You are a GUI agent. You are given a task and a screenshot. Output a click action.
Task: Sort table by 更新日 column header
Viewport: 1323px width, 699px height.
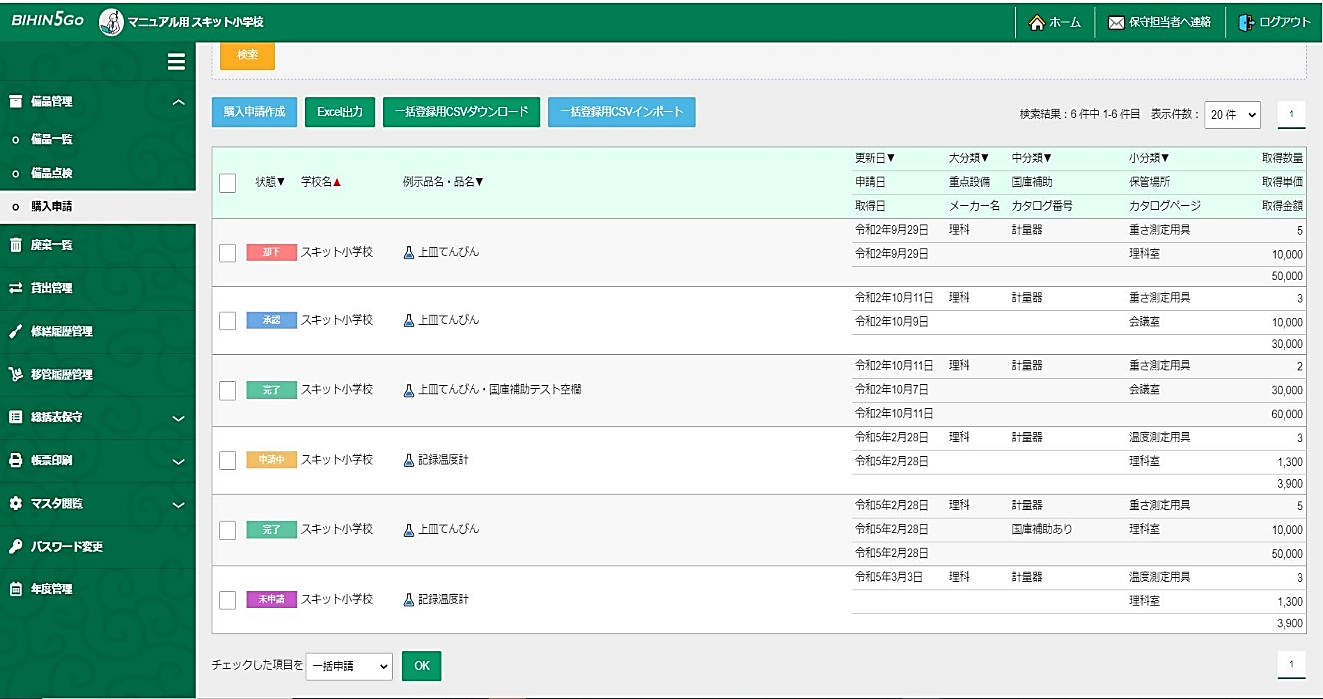coord(875,158)
